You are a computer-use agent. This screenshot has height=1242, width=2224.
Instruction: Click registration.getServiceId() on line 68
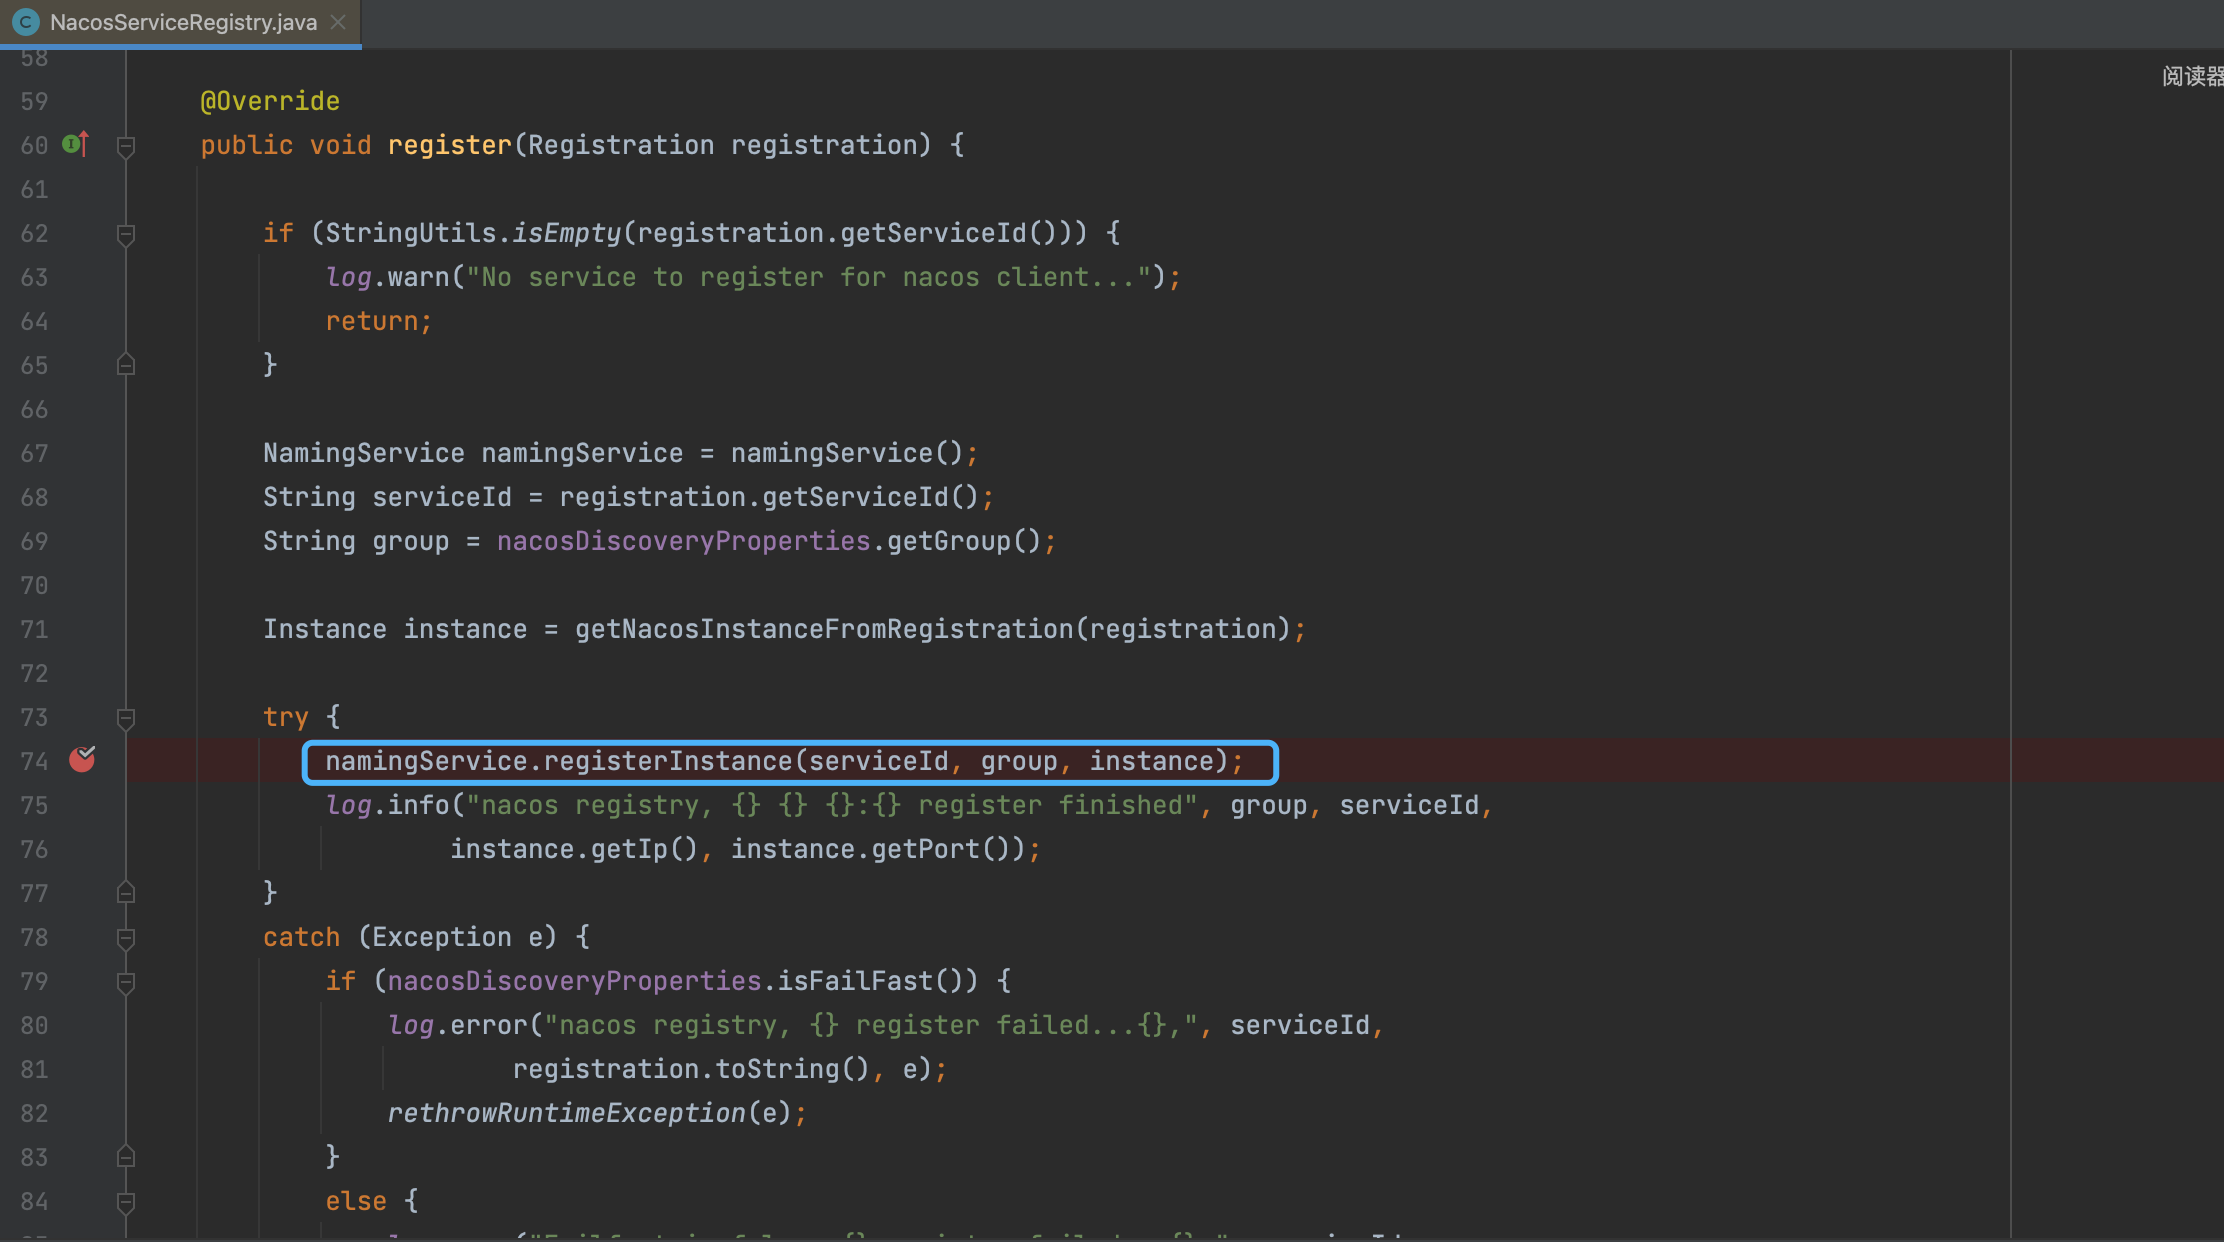[768, 497]
